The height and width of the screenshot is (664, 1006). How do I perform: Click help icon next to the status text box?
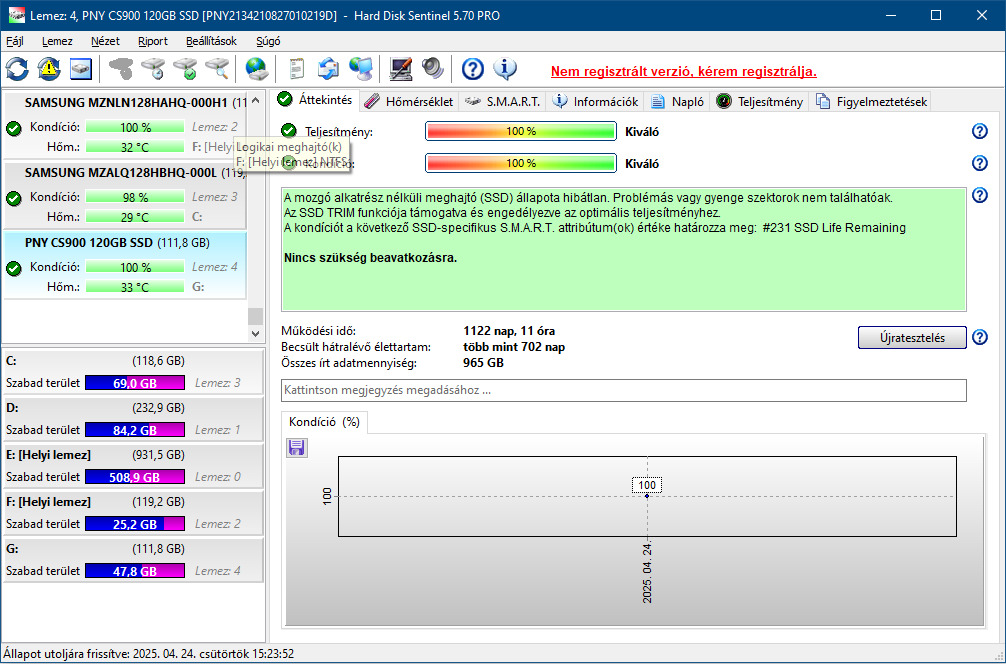tap(980, 196)
